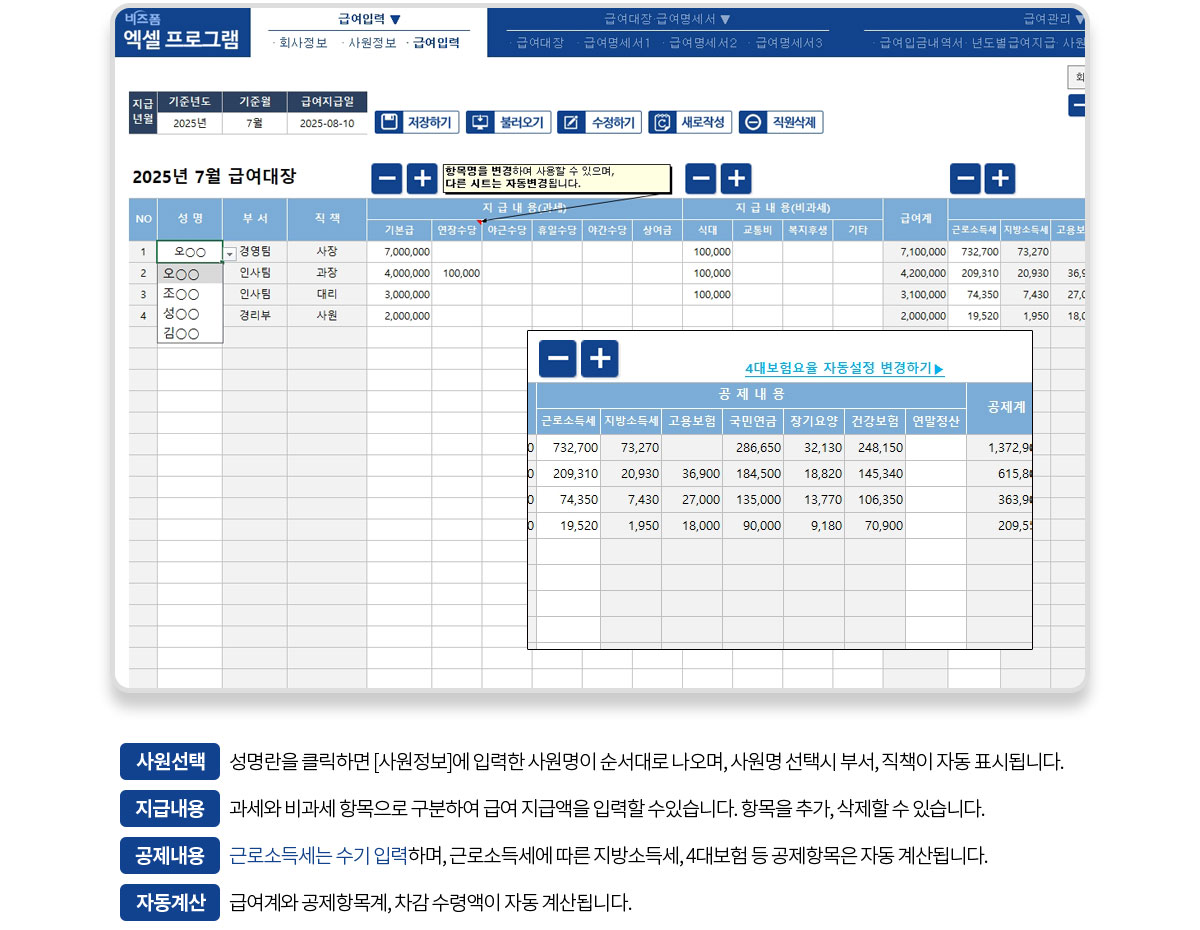This screenshot has height=930, width=1200.
Task: Select the 오○○ name cell in row 1
Action: [189, 252]
